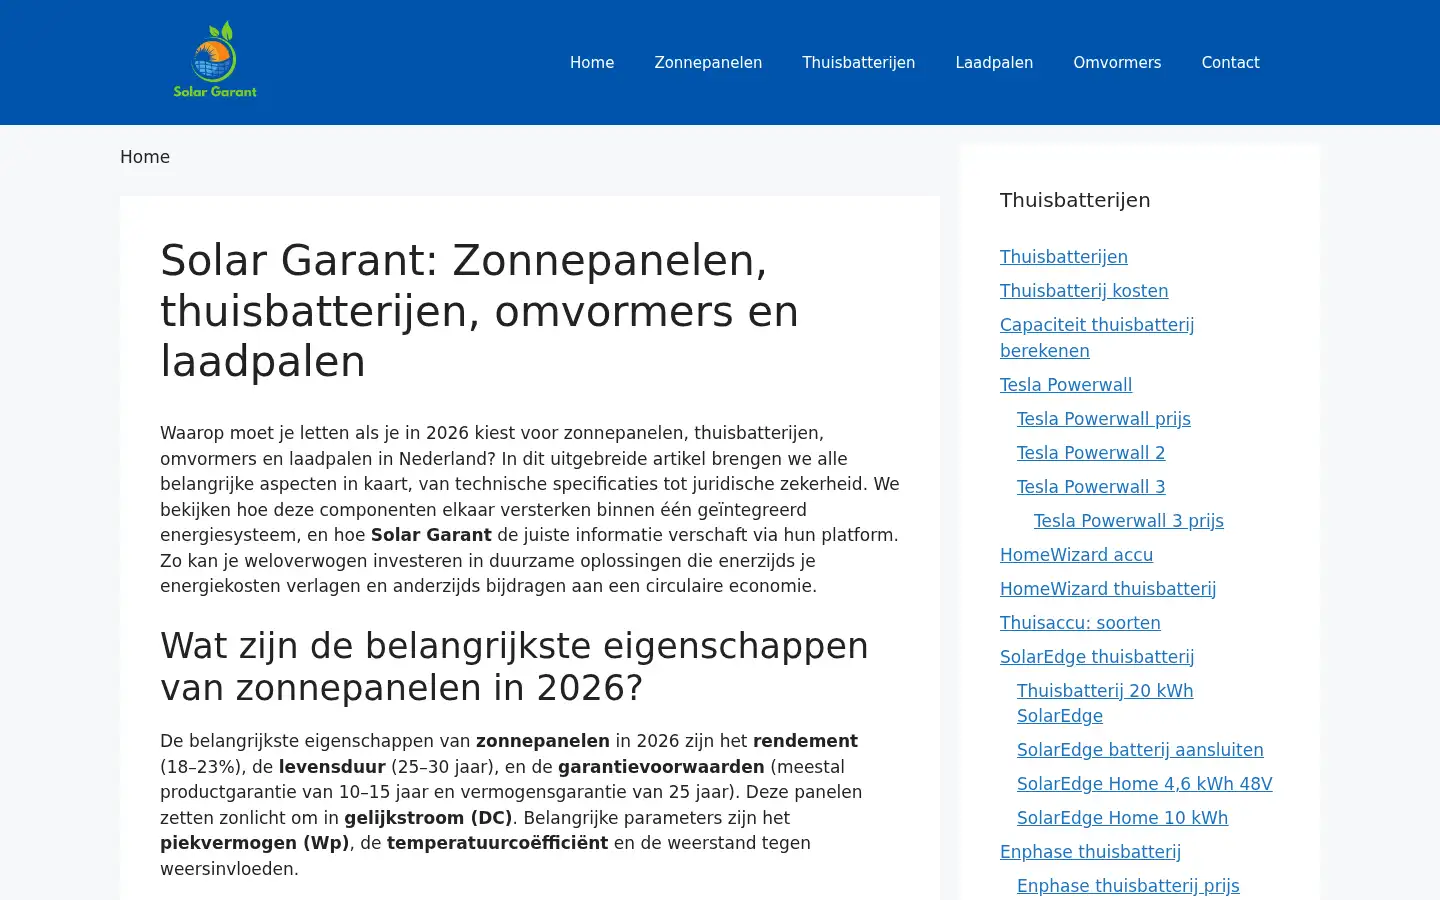Navigate to the Contact menu item

(1230, 62)
